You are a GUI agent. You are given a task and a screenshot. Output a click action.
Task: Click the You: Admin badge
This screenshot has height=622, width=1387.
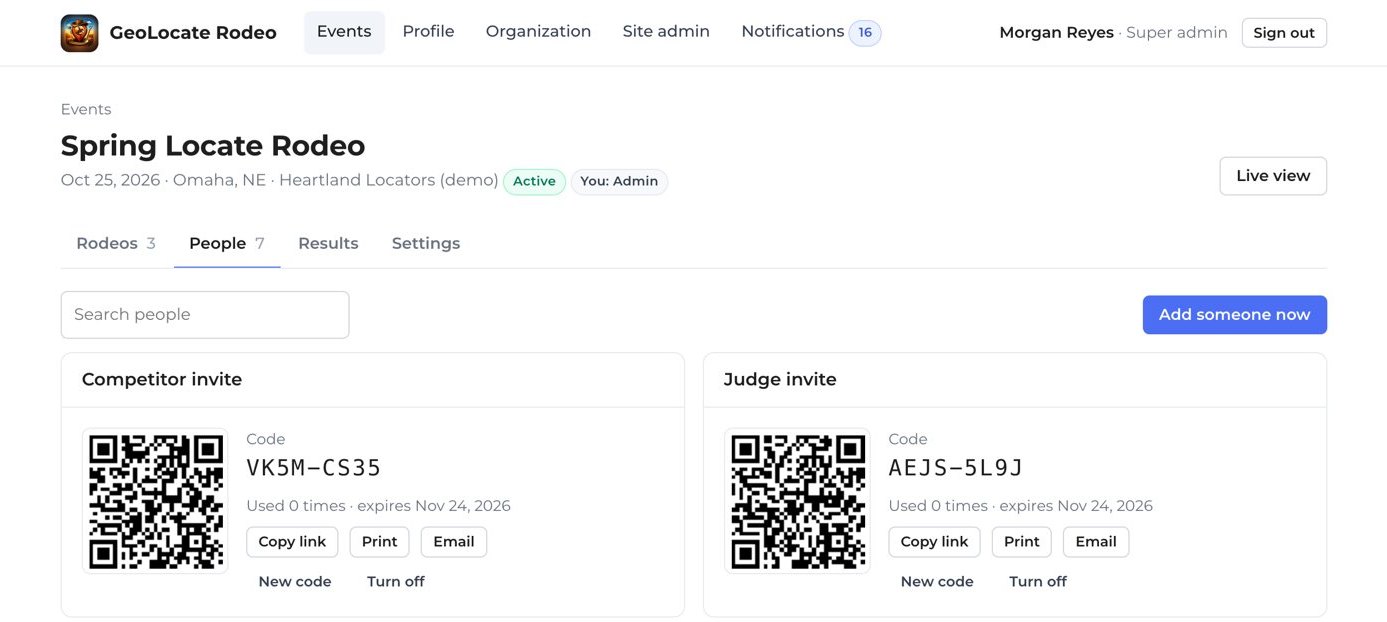pyautogui.click(x=619, y=182)
